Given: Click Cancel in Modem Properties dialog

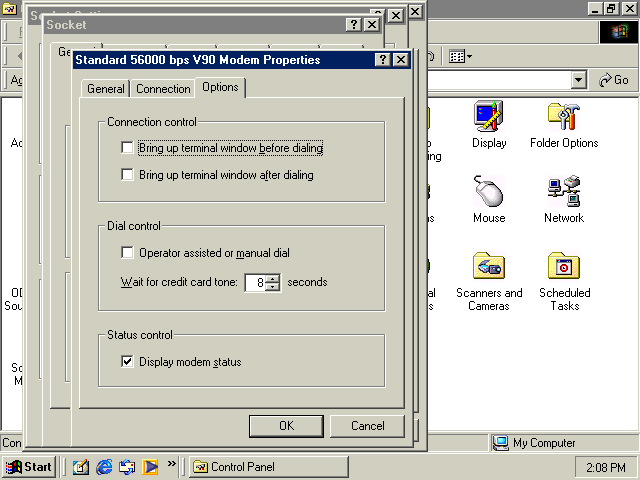Looking at the screenshot, I should click(x=367, y=426).
